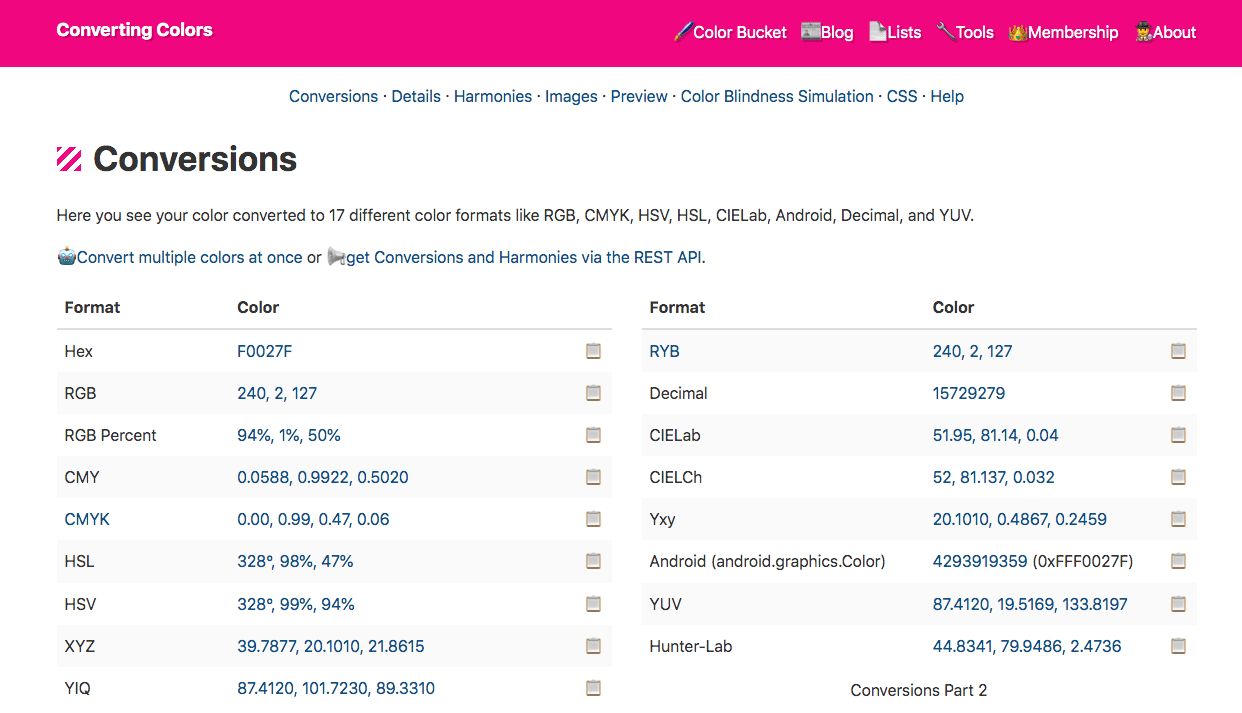Copy the XYZ value with the clipboard icon
This screenshot has width=1242, height=713.
(x=593, y=646)
